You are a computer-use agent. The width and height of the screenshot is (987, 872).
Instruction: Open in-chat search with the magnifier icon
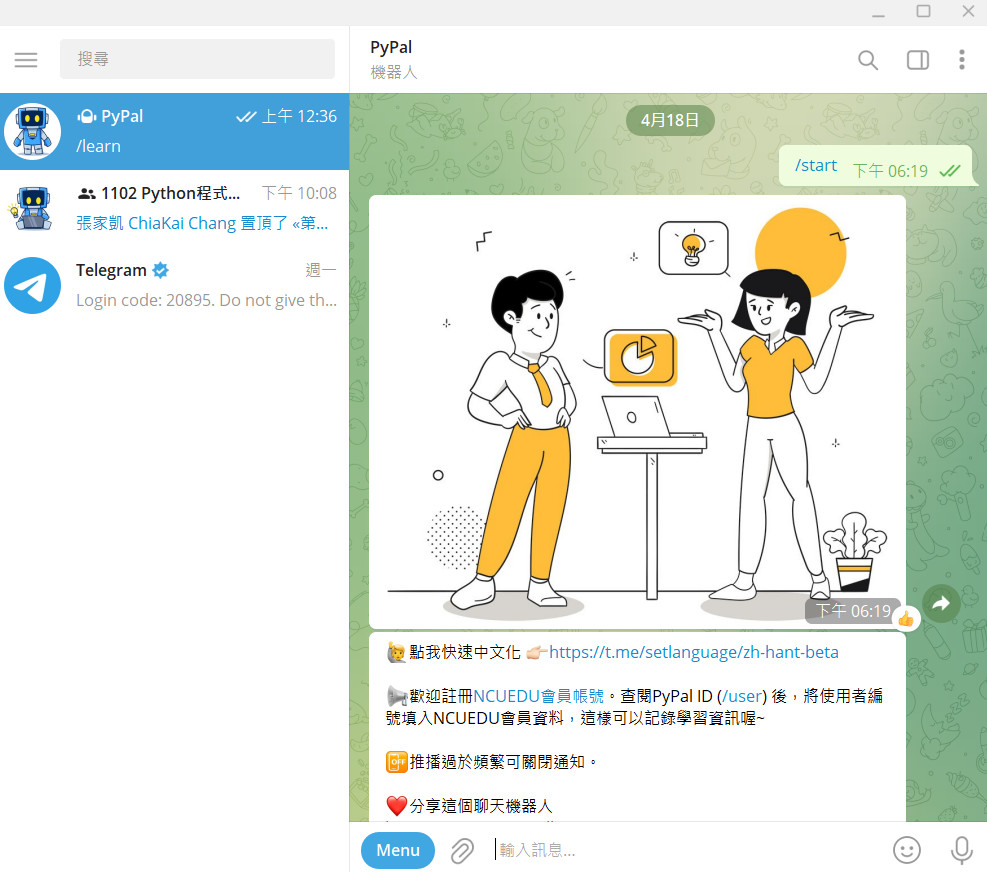click(x=868, y=60)
